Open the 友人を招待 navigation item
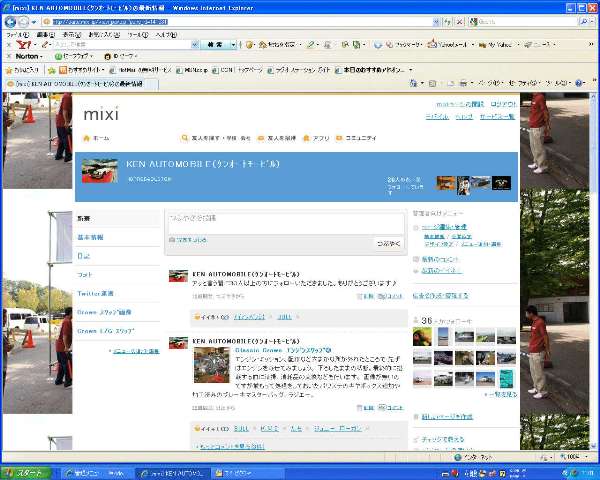The width and height of the screenshot is (600, 480). coord(277,138)
